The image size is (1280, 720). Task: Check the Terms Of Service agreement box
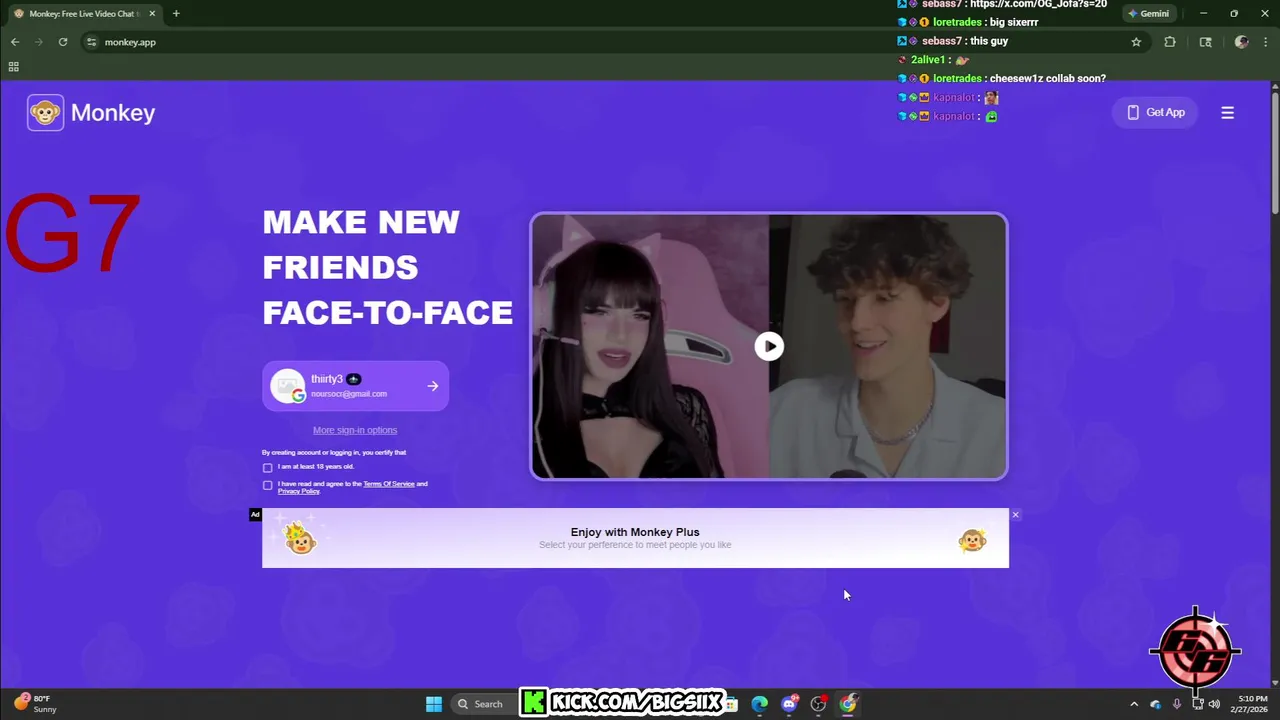[267, 485]
